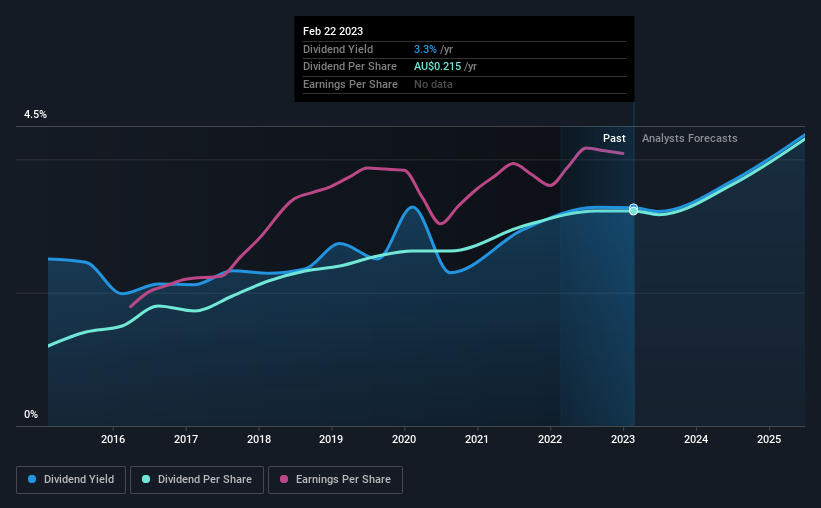Click the 4.5% y-axis label
The width and height of the screenshot is (821, 508).
tap(35, 115)
